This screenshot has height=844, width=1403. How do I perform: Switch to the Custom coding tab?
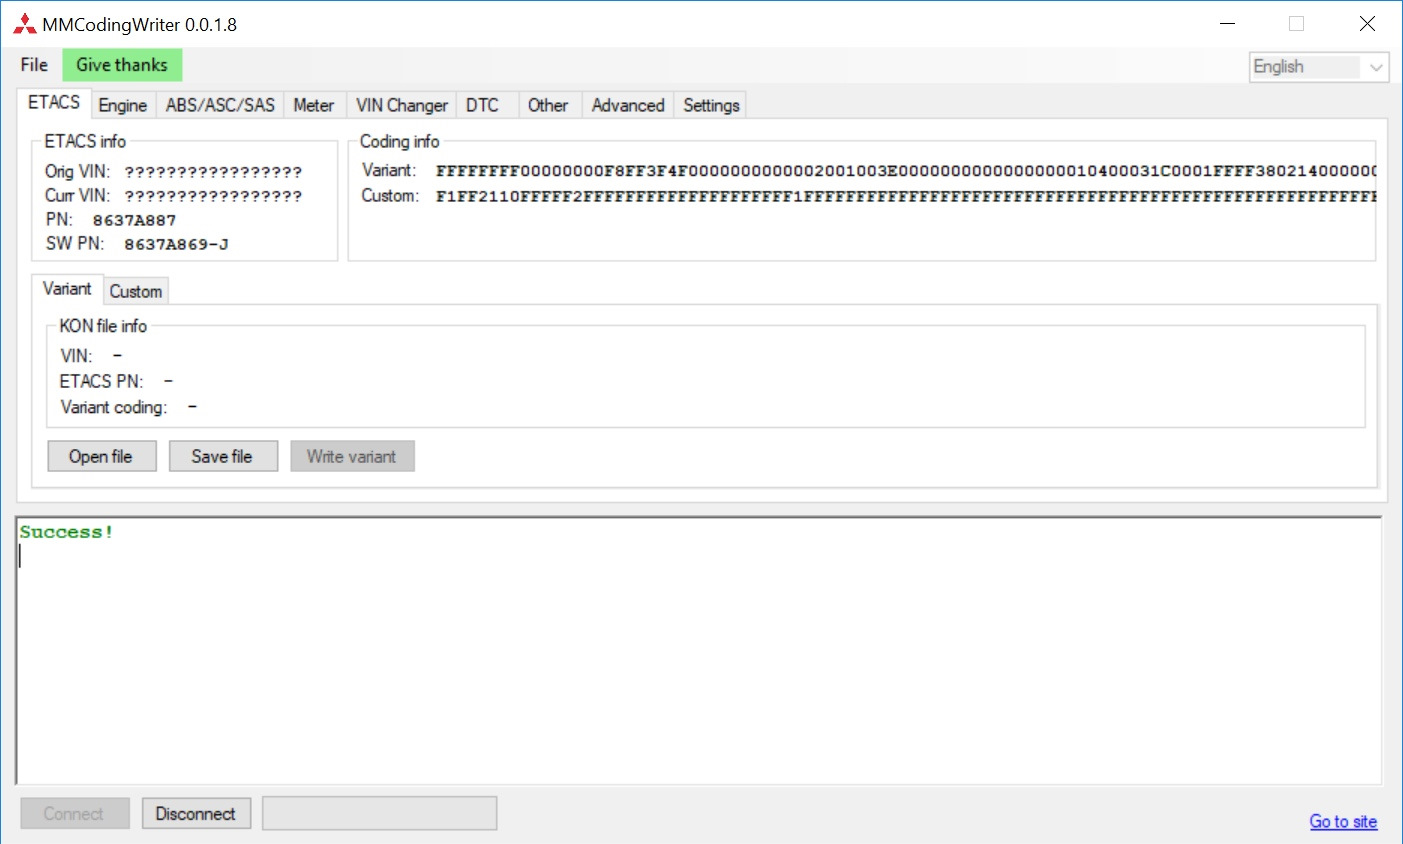coord(136,291)
